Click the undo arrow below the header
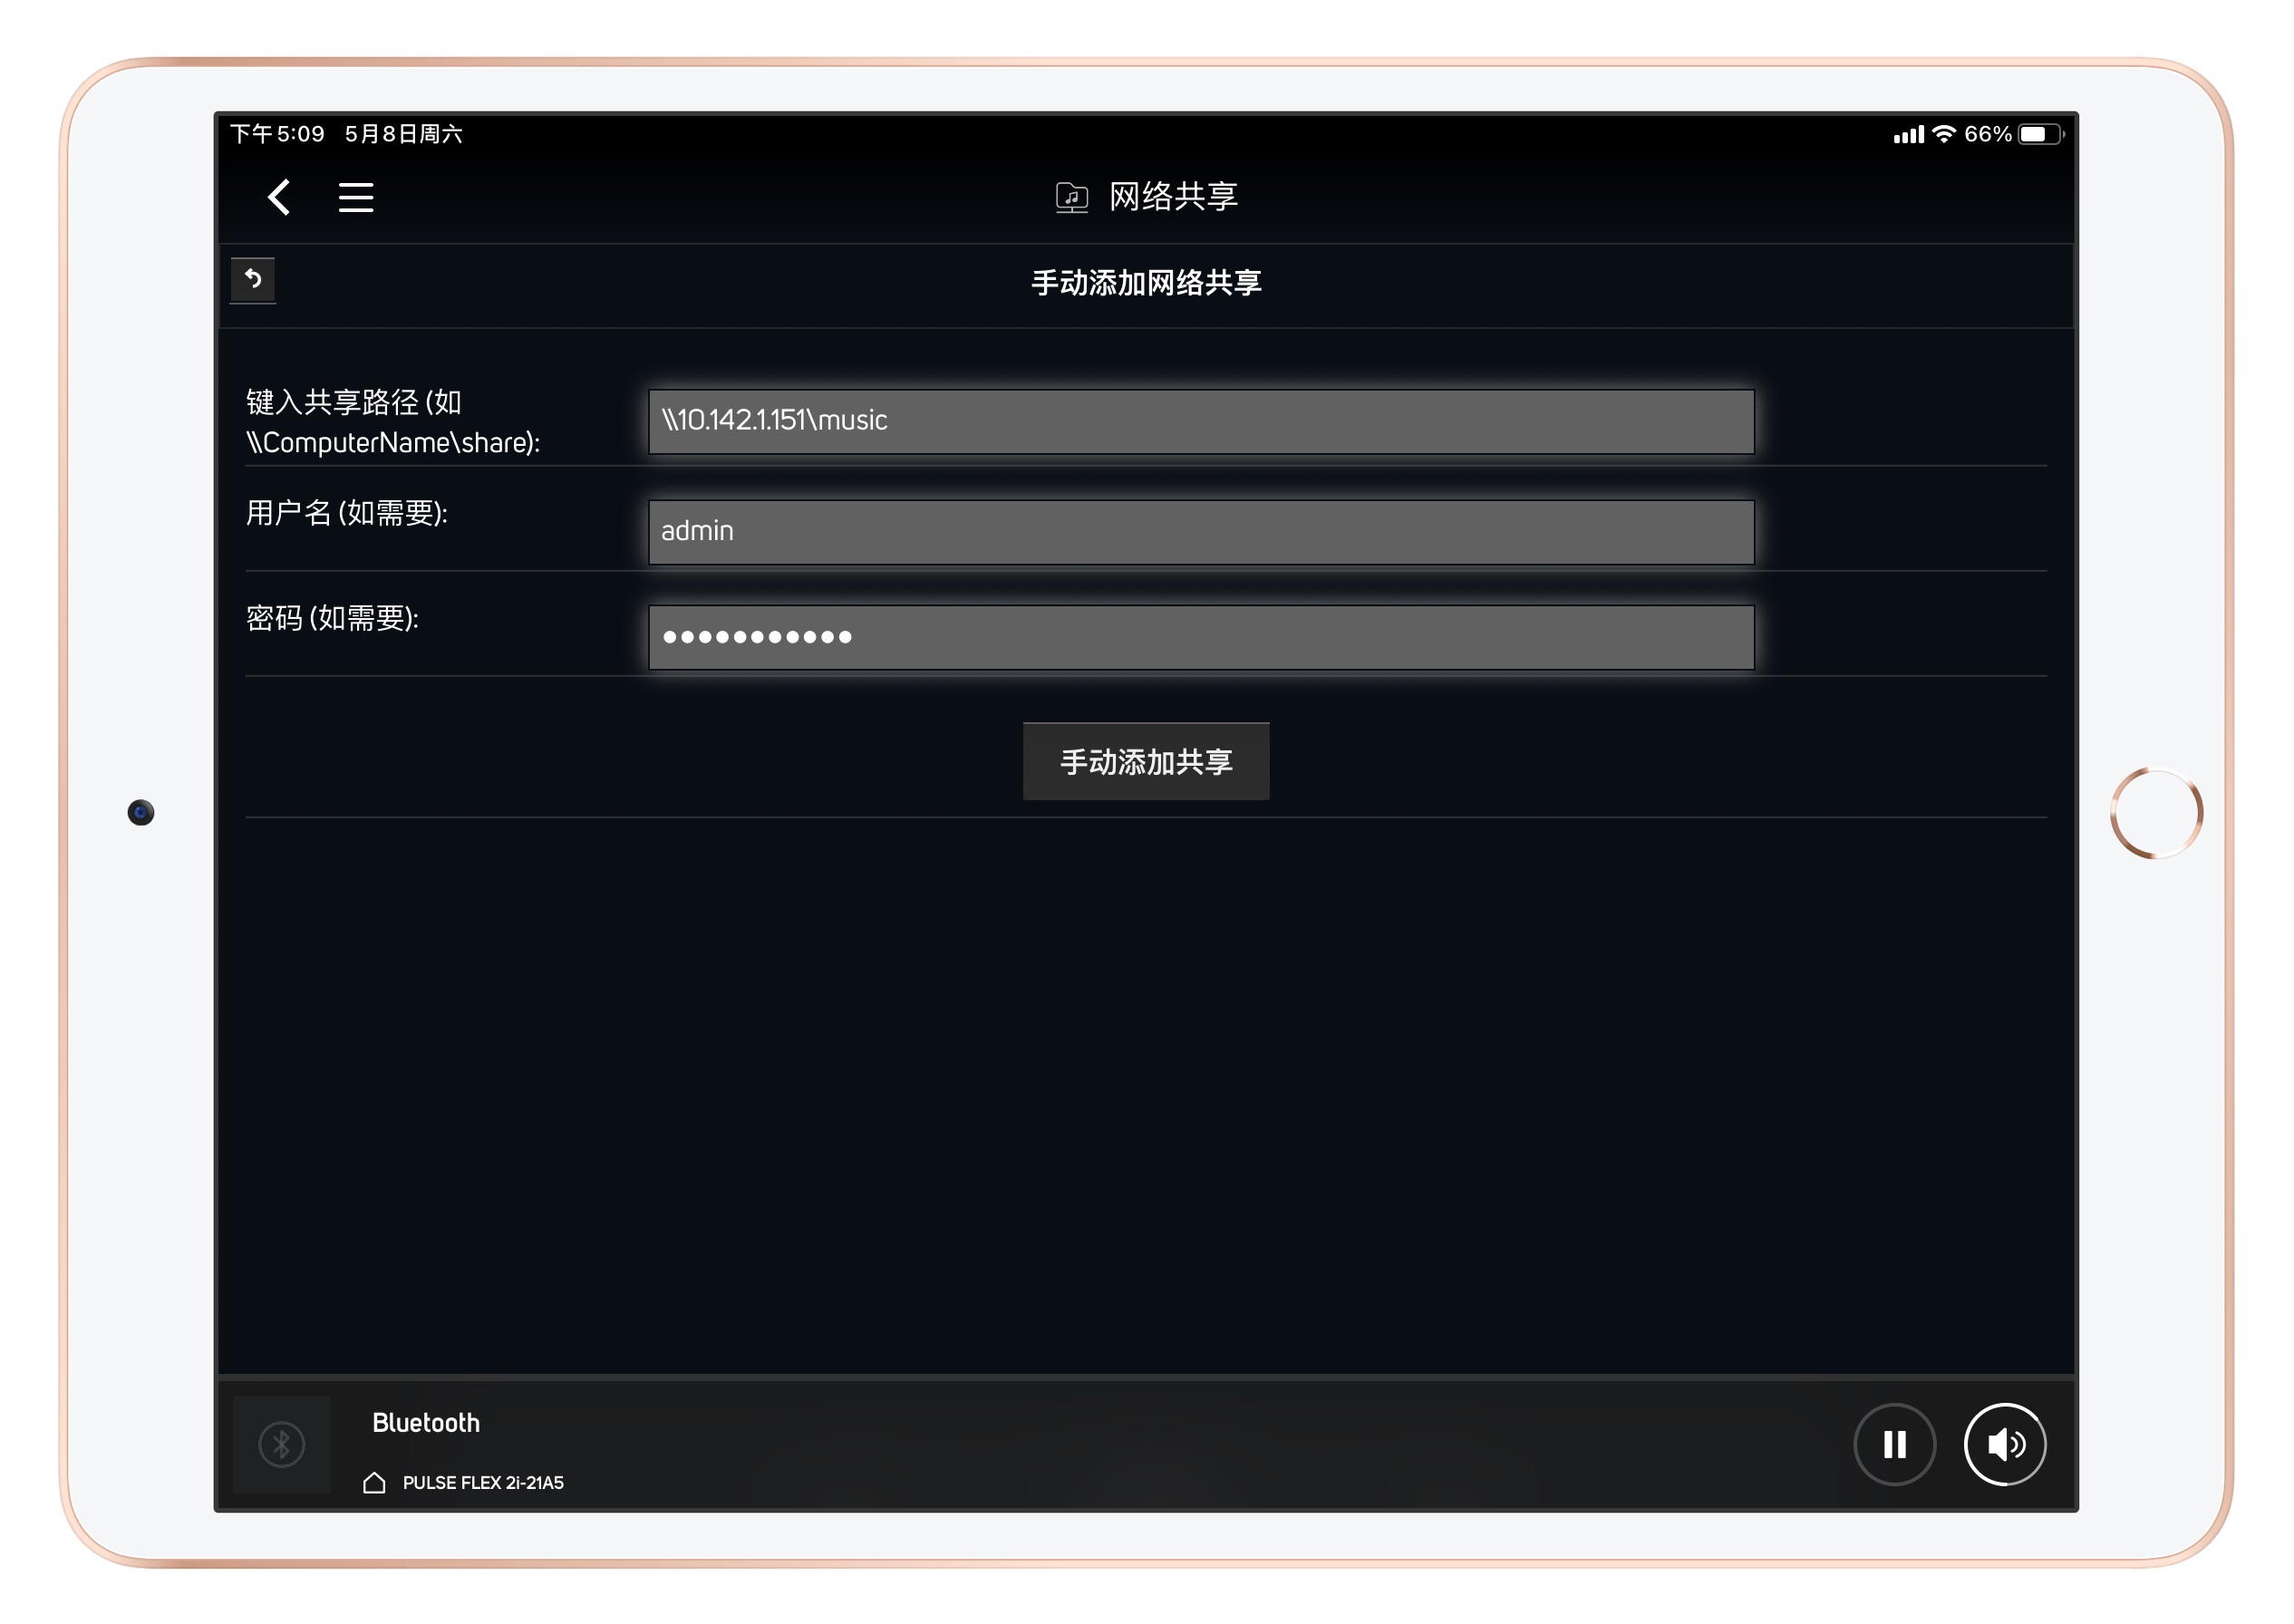Viewport: 2294px width, 1624px height. [x=253, y=281]
